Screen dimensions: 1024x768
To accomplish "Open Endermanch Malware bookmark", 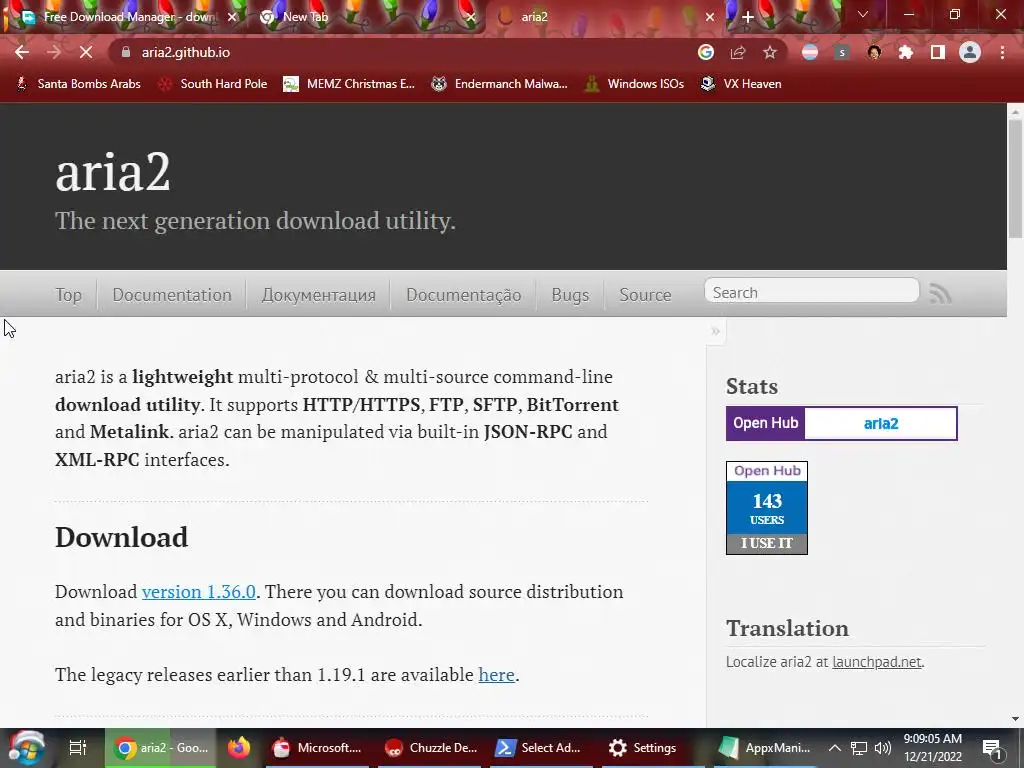I will coord(499,84).
